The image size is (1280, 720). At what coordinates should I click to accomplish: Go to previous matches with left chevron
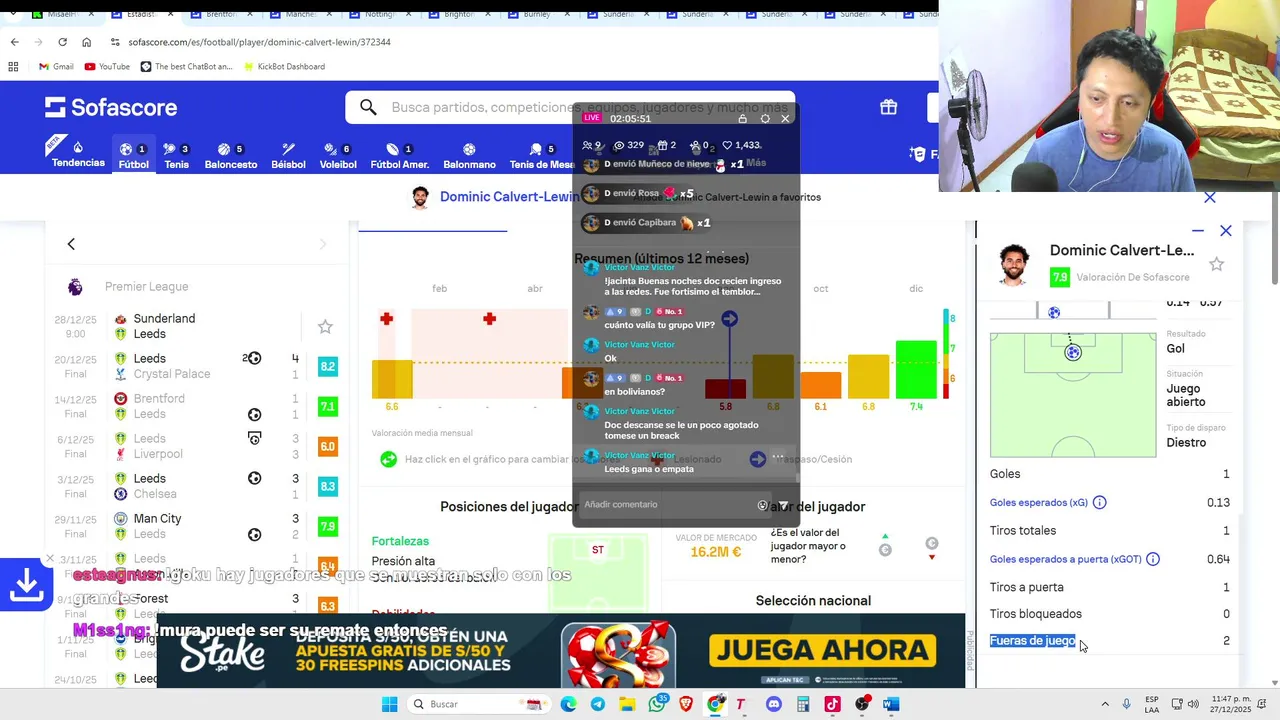pos(71,244)
